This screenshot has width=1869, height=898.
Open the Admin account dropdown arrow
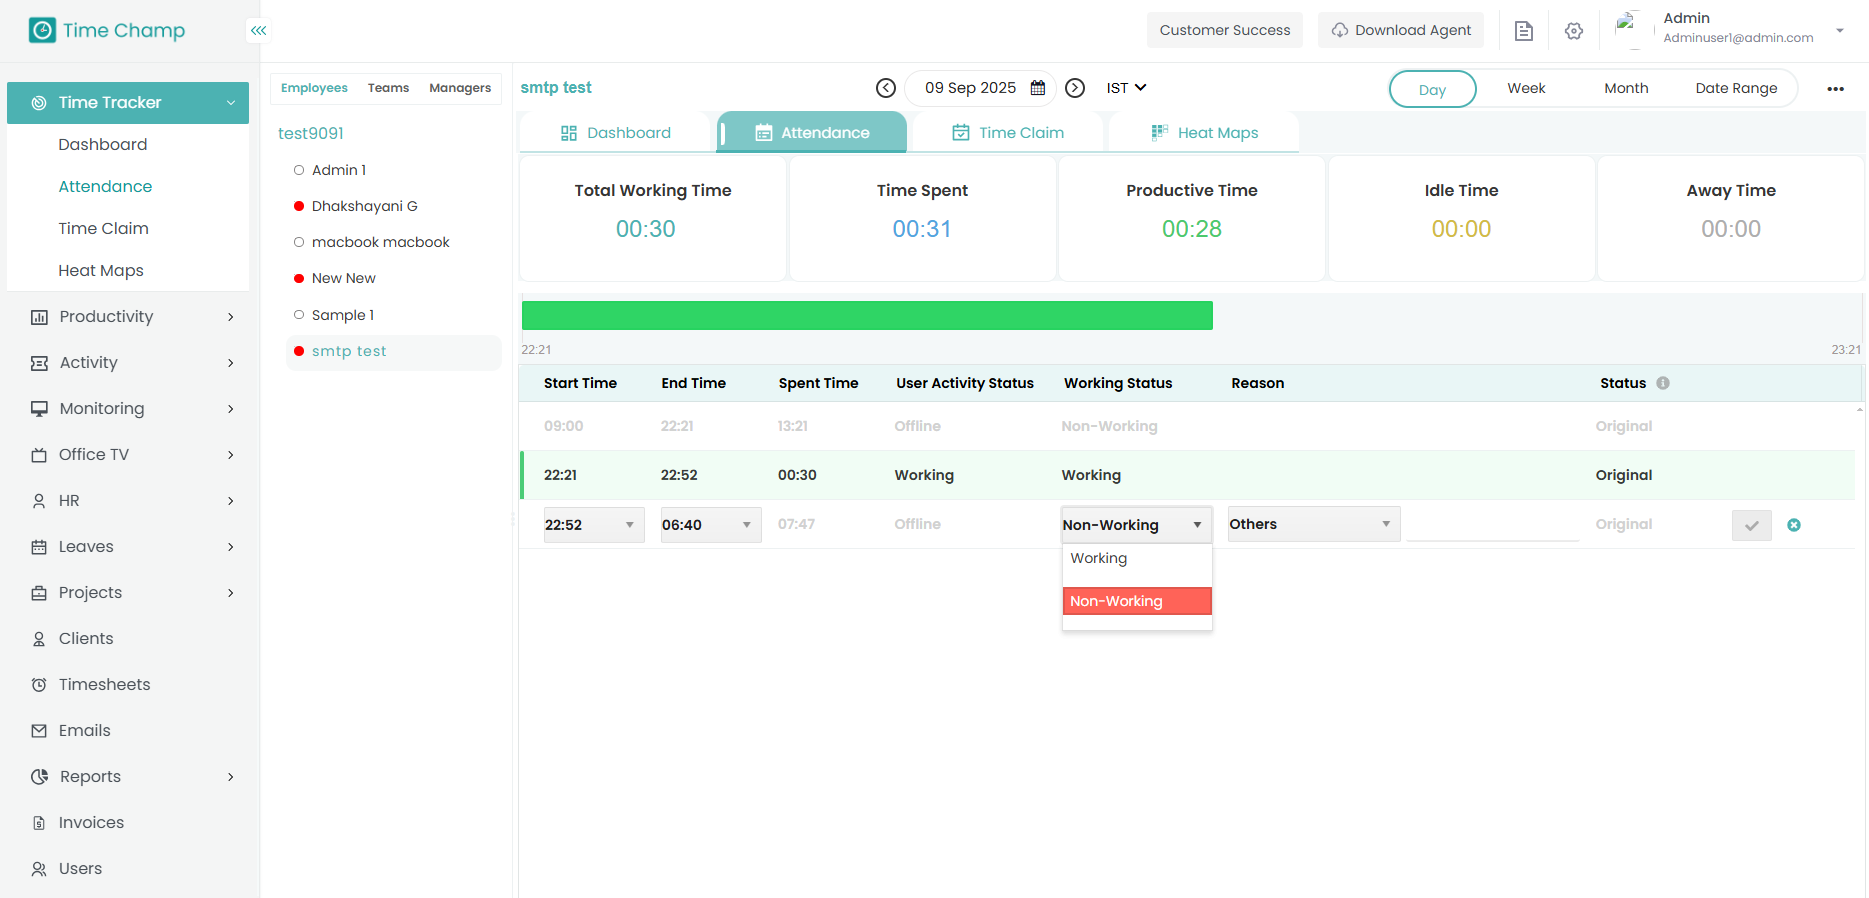pos(1840,30)
